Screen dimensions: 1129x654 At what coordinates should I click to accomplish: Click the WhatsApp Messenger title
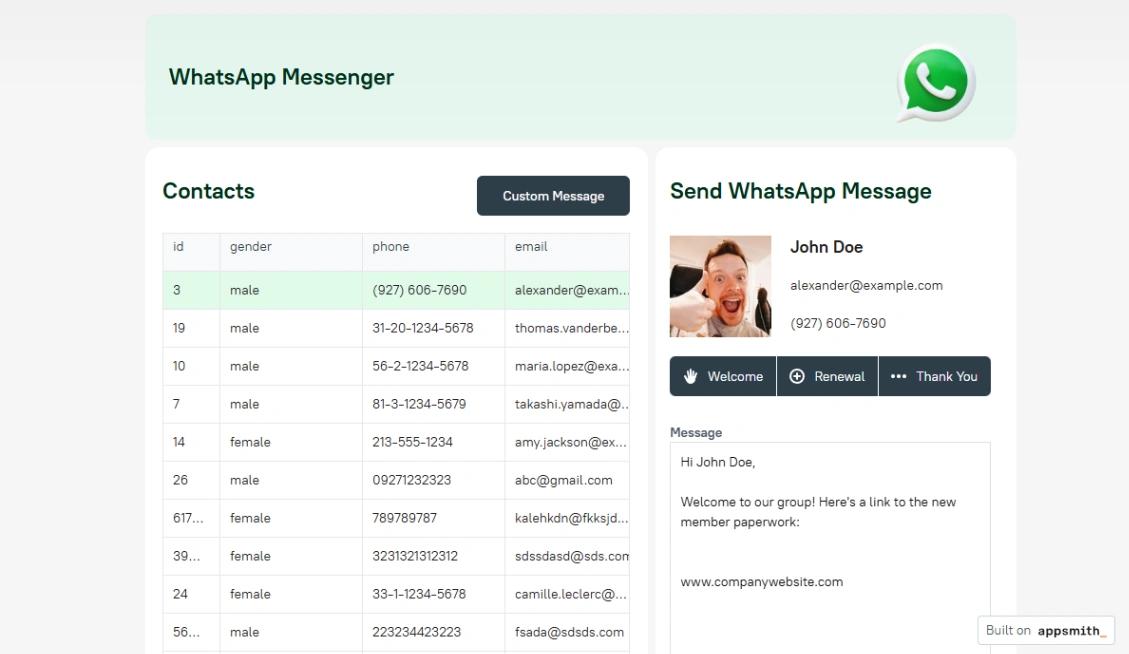[282, 77]
